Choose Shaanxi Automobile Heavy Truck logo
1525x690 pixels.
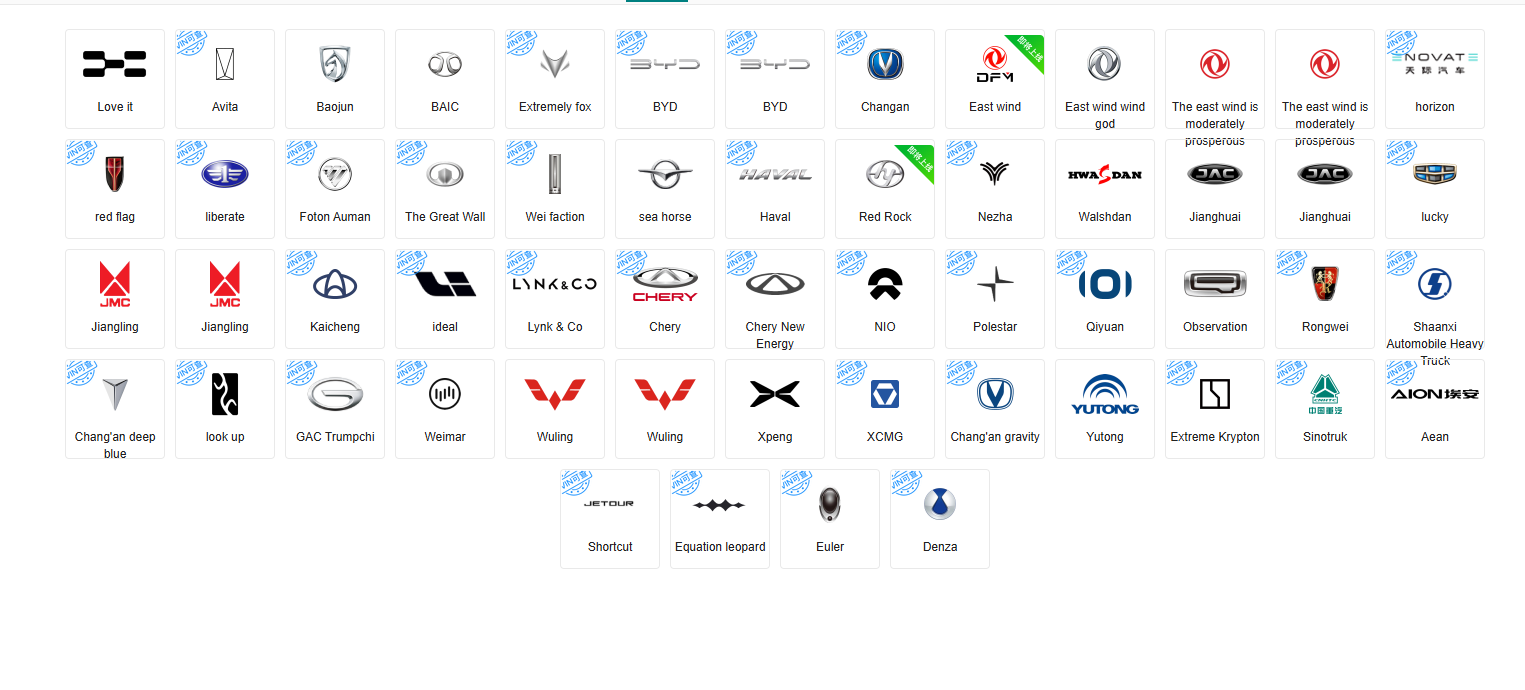[x=1435, y=284]
